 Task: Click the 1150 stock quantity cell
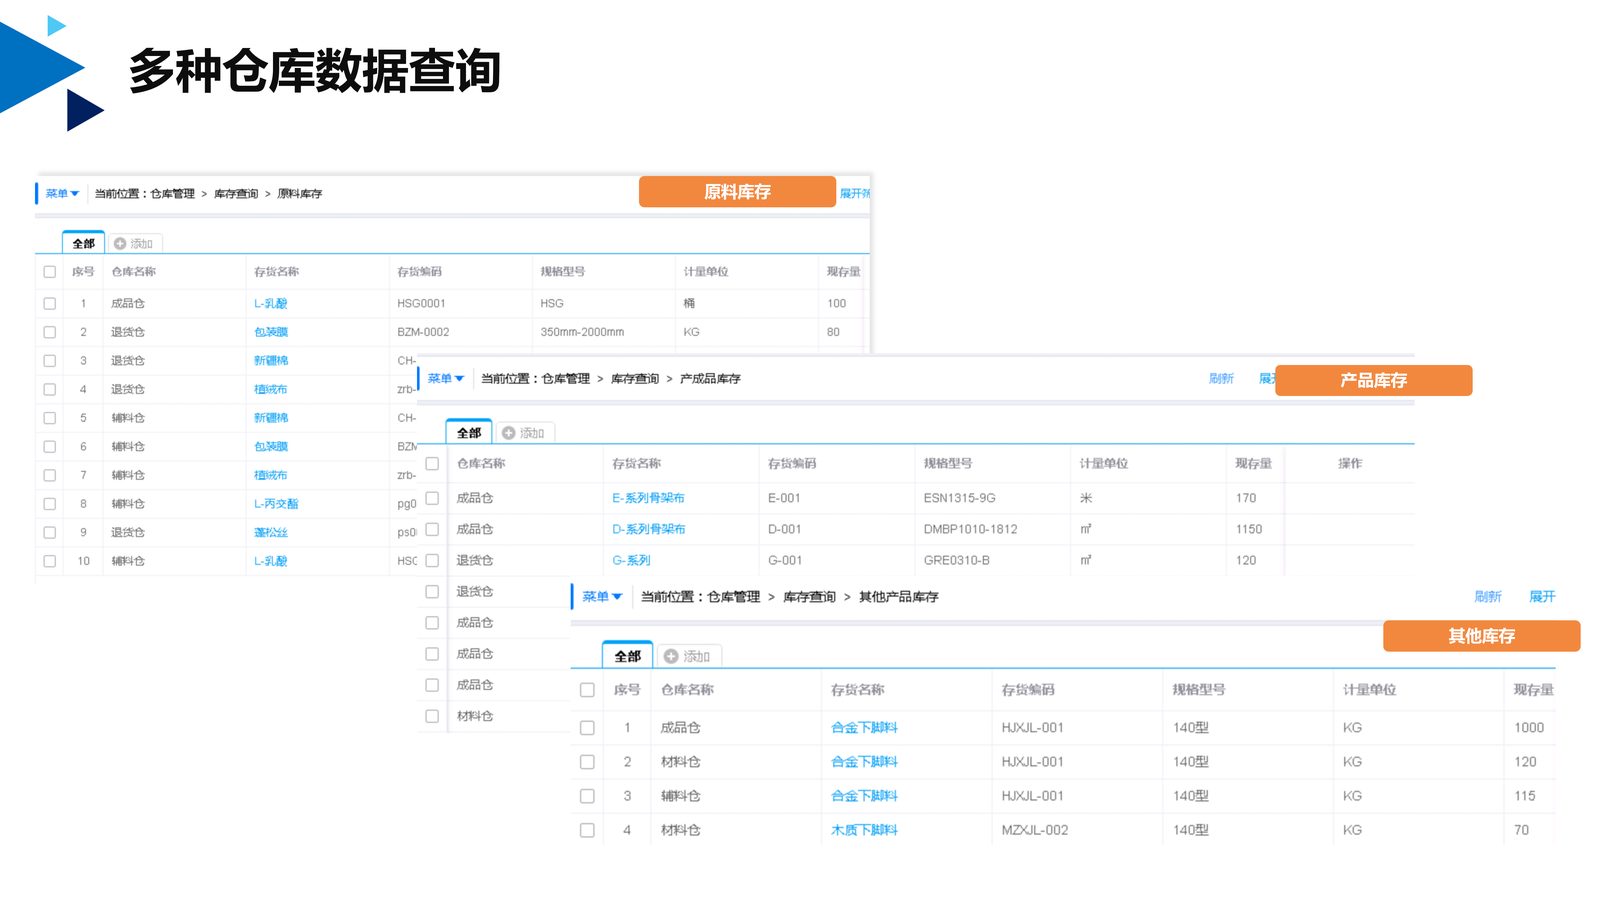(x=1249, y=529)
